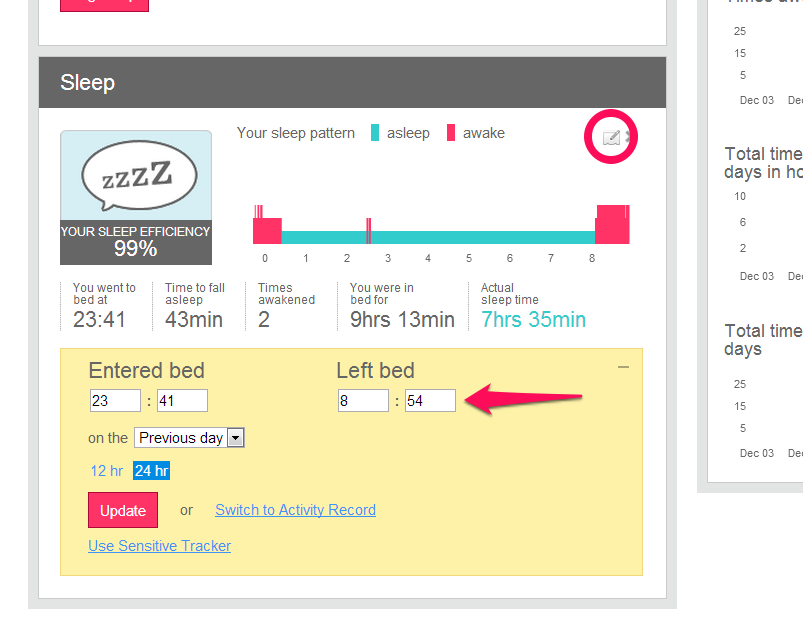This screenshot has height=617, width=803.
Task: Click the edit sleep record pencil icon
Action: (x=611, y=137)
